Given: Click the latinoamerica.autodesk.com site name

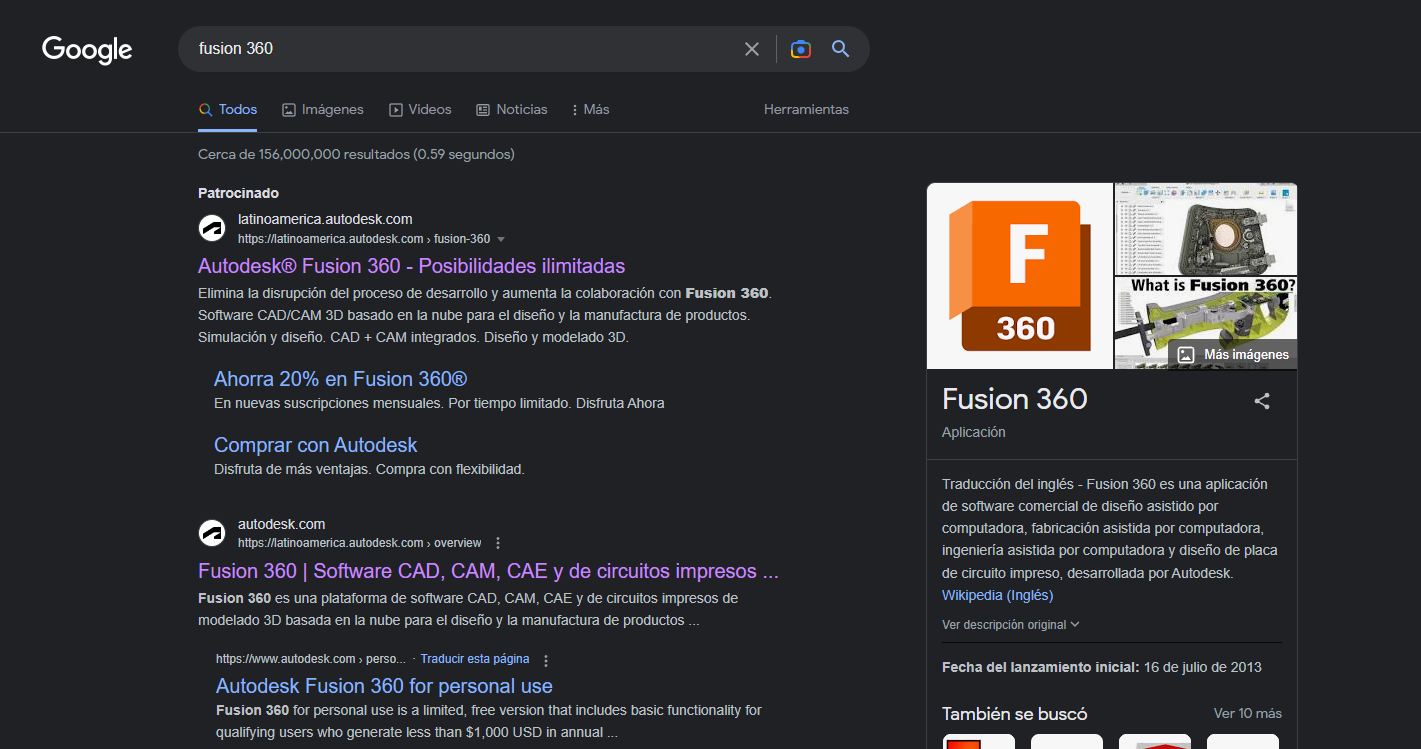Looking at the screenshot, I should pos(325,219).
